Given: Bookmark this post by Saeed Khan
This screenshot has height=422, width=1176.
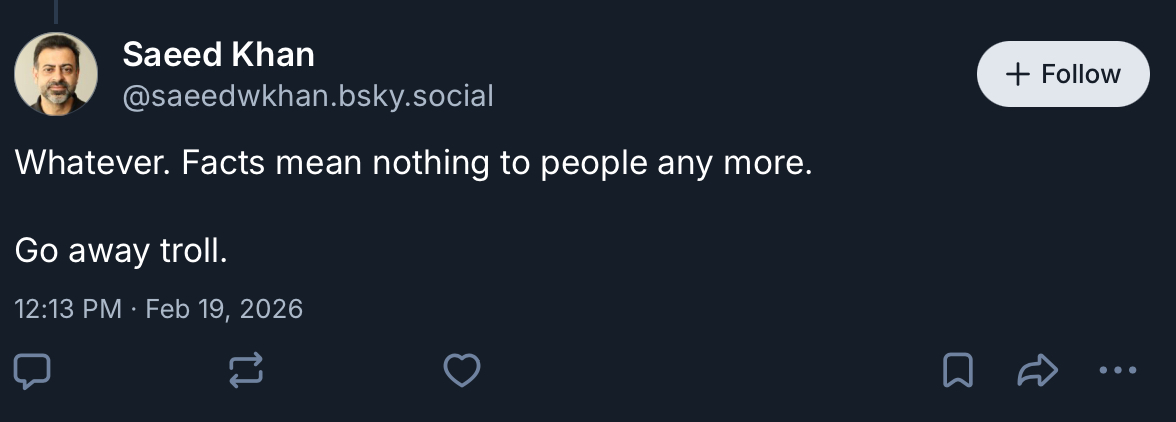Looking at the screenshot, I should click(958, 371).
